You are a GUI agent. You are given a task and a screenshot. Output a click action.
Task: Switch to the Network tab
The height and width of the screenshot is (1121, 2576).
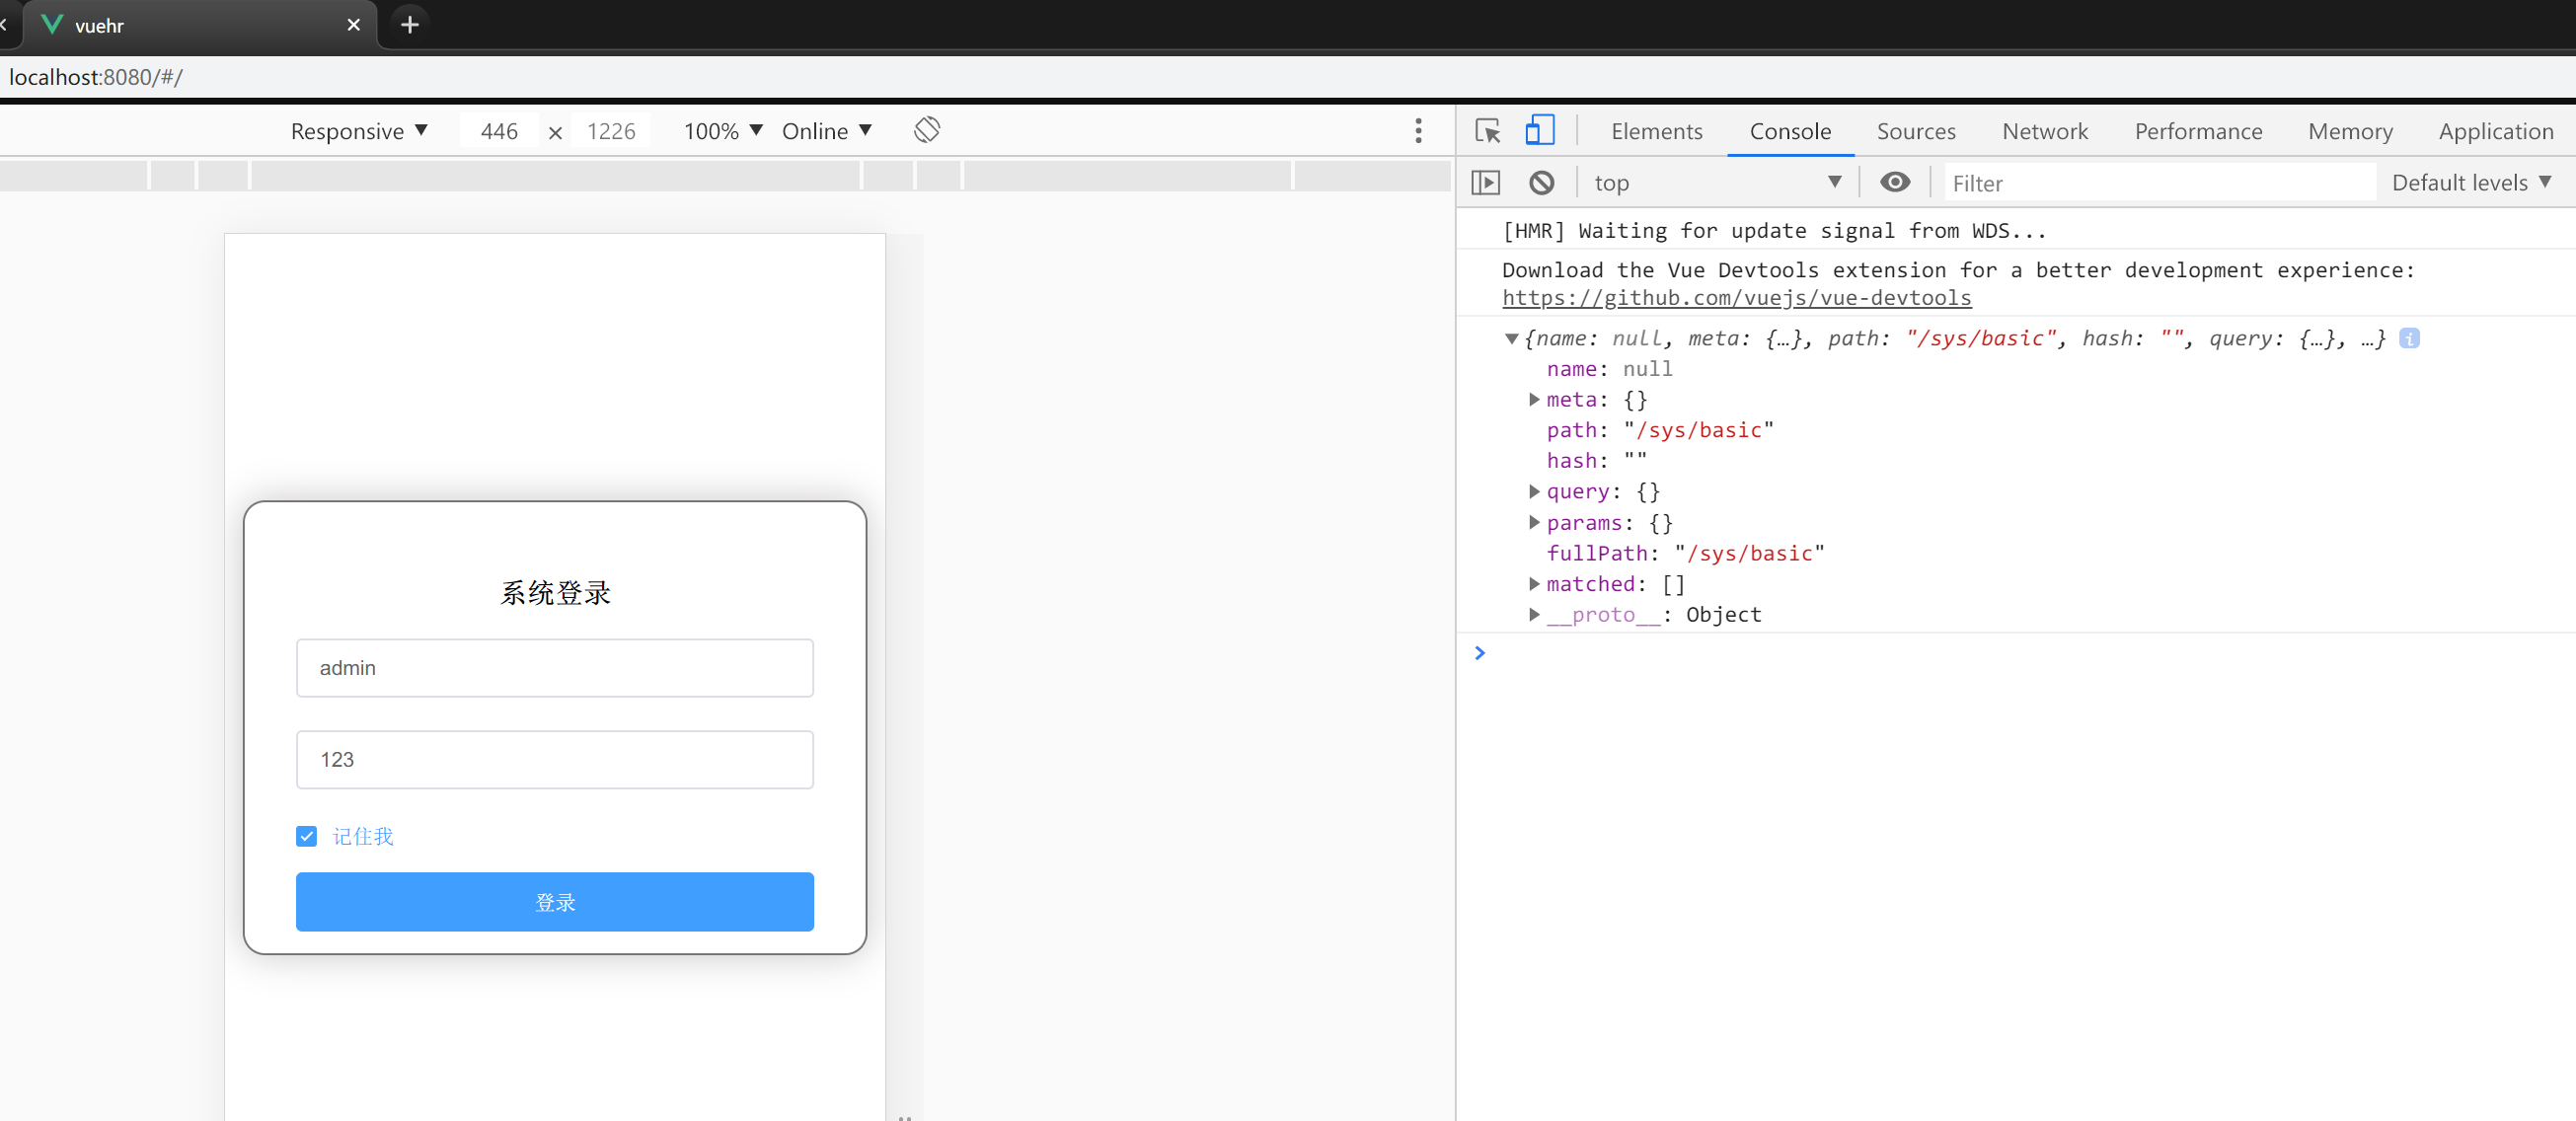(2044, 131)
